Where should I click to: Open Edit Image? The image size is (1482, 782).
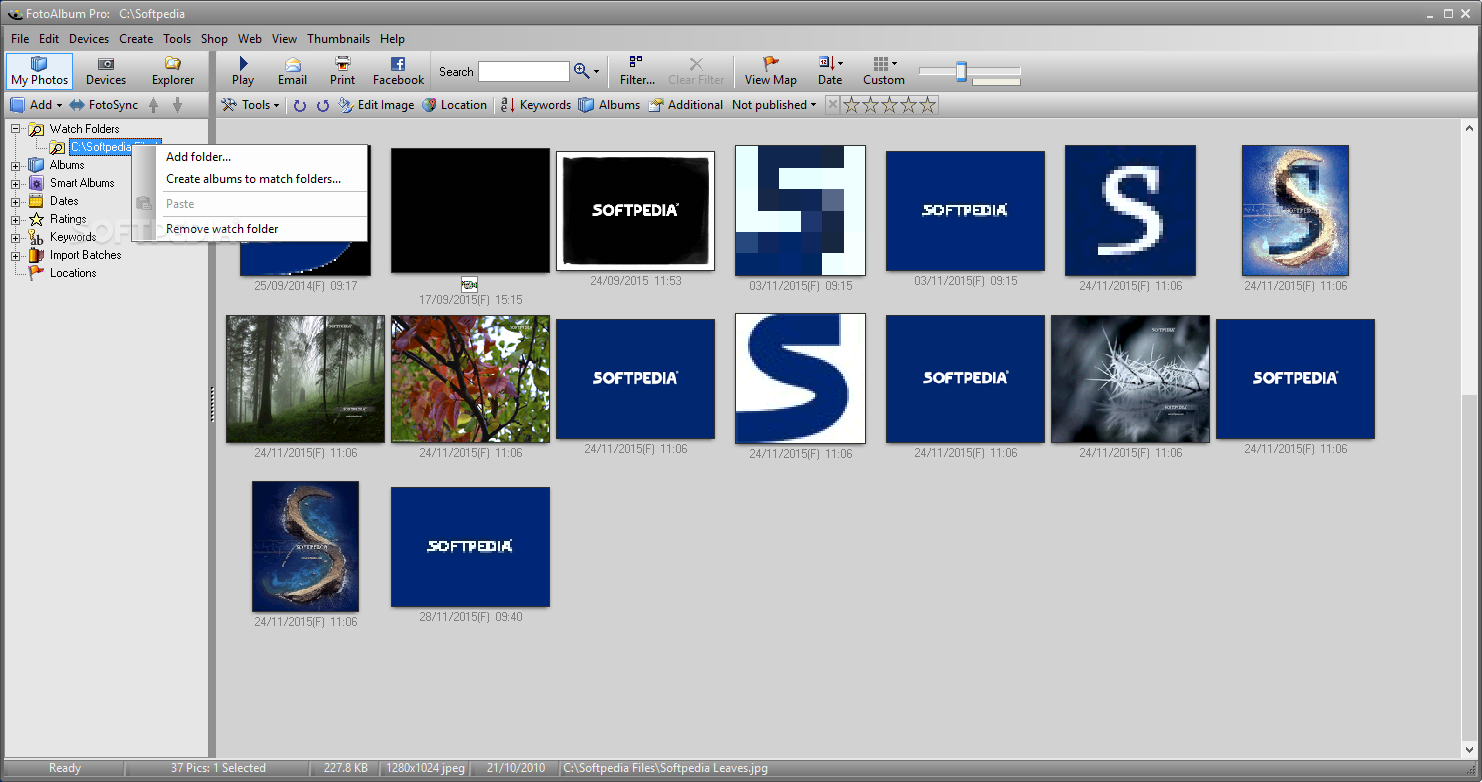376,105
